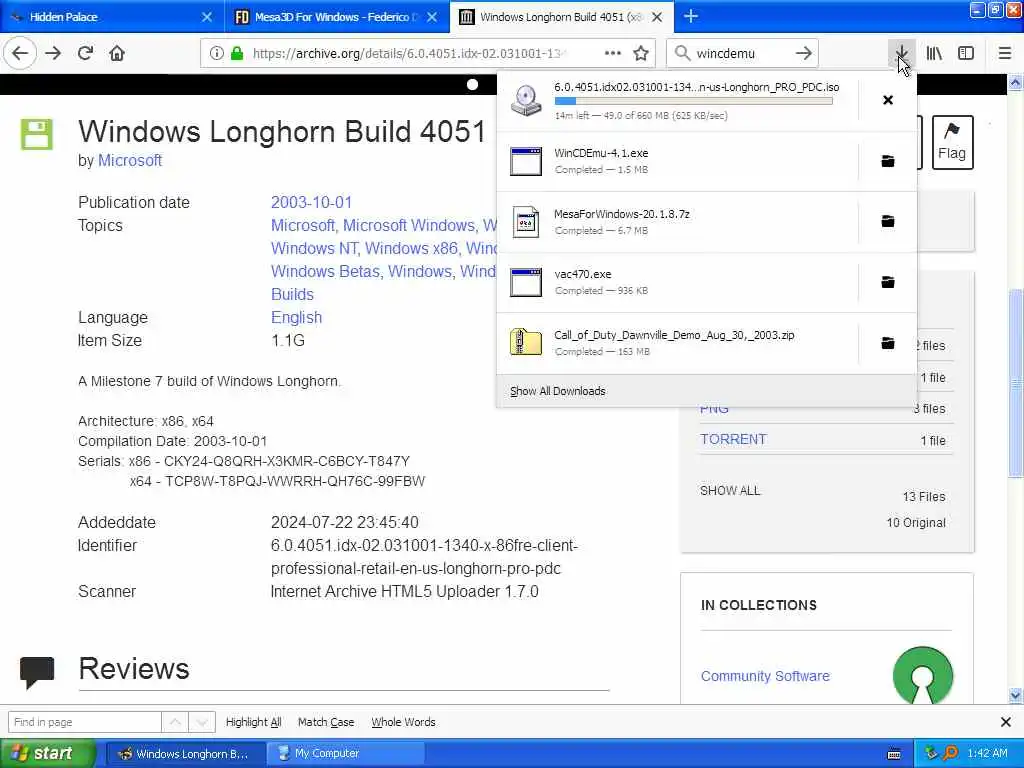Open folder containing WinCDEmu-4.1.exe
The height and width of the screenshot is (768, 1024).
point(888,161)
